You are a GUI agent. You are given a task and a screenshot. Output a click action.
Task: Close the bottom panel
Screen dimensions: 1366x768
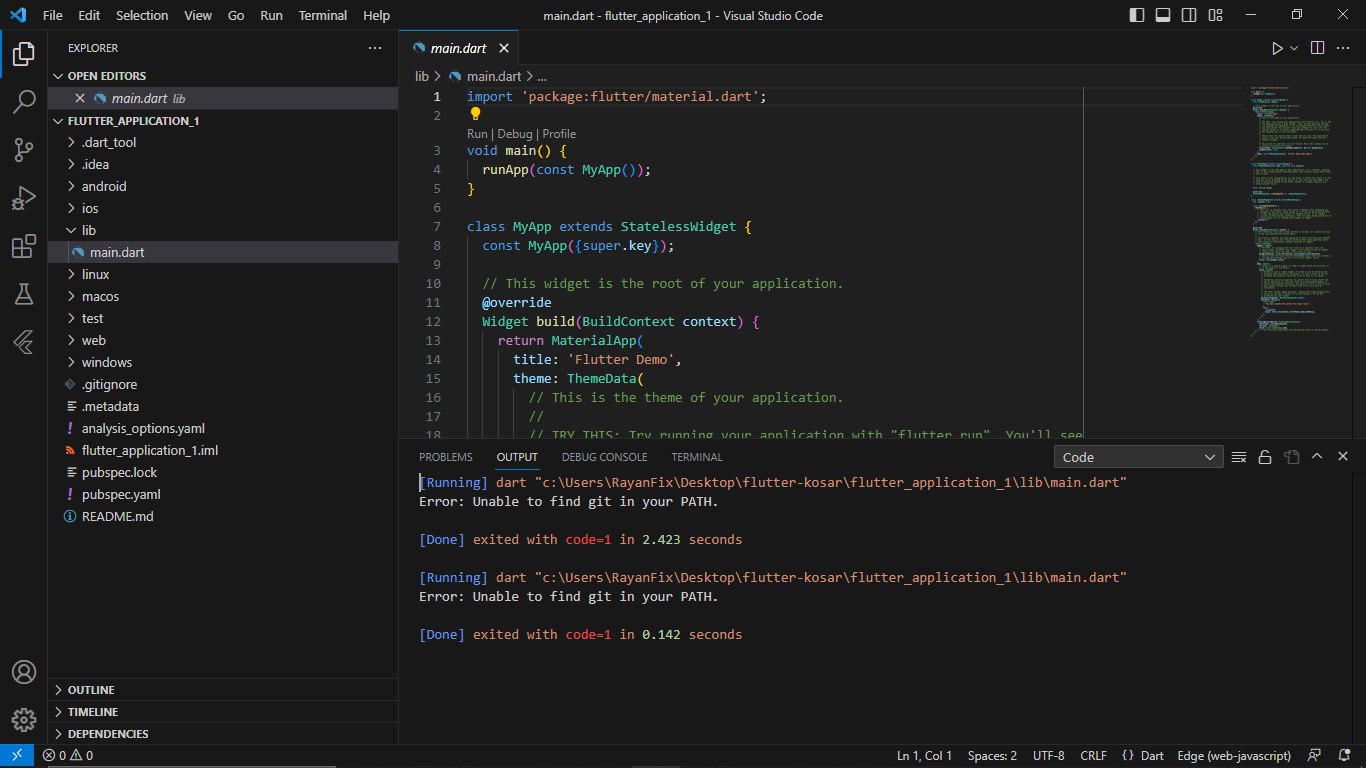tap(1343, 457)
